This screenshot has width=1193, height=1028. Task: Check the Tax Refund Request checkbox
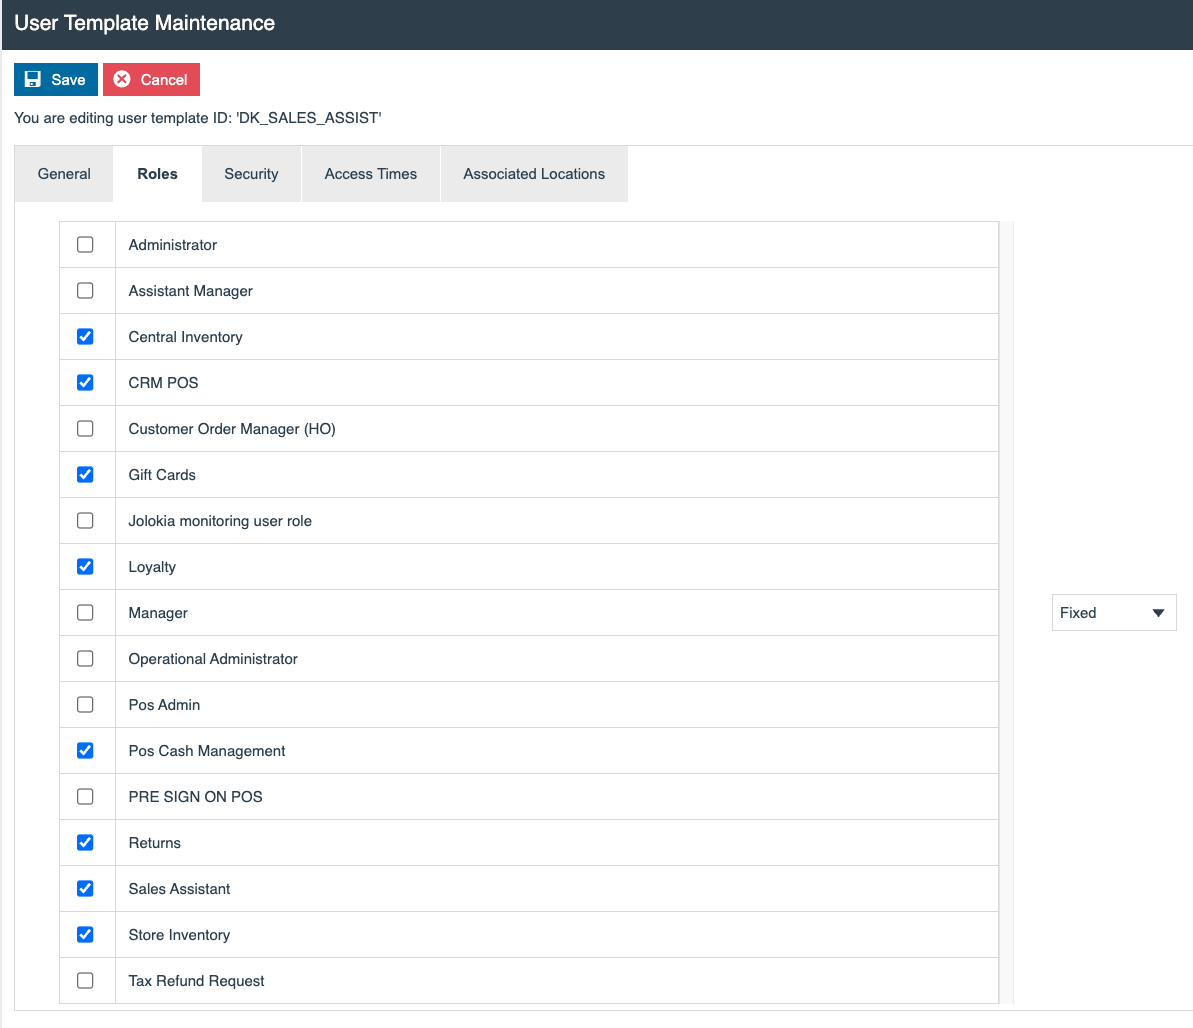click(x=85, y=981)
